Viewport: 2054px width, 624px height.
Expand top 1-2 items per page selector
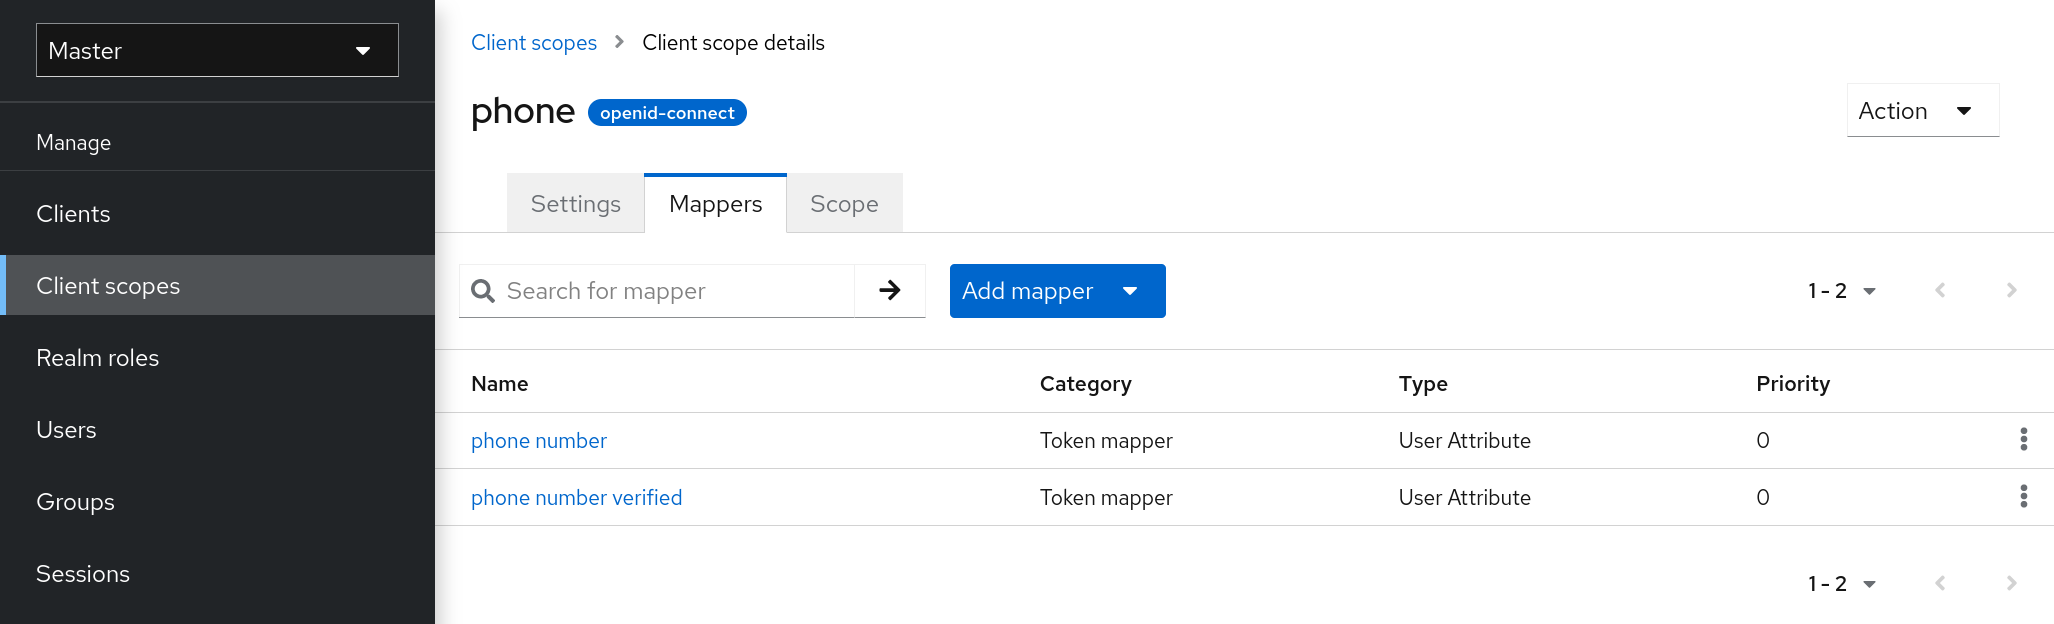[x=1841, y=291]
